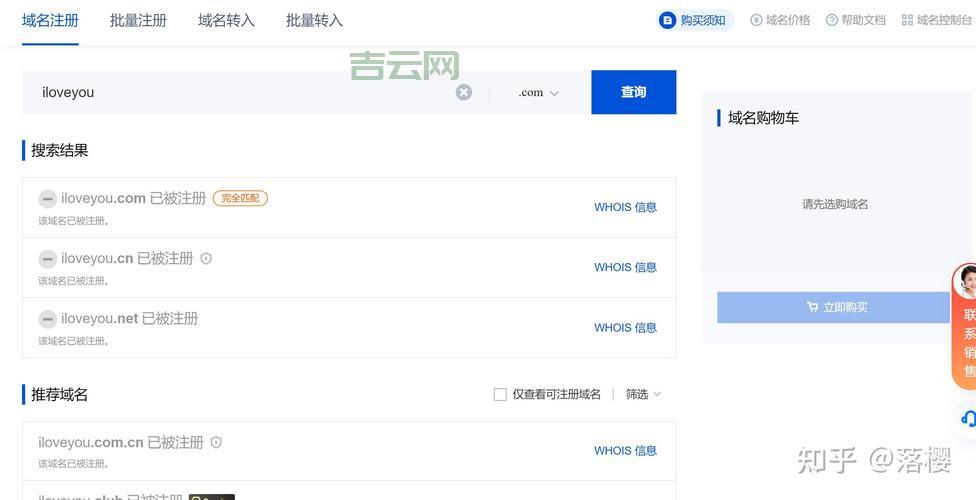This screenshot has width=976, height=500.
Task: Select the iloveyou.cn 已被注册 result text
Action: pyautogui.click(x=127, y=258)
